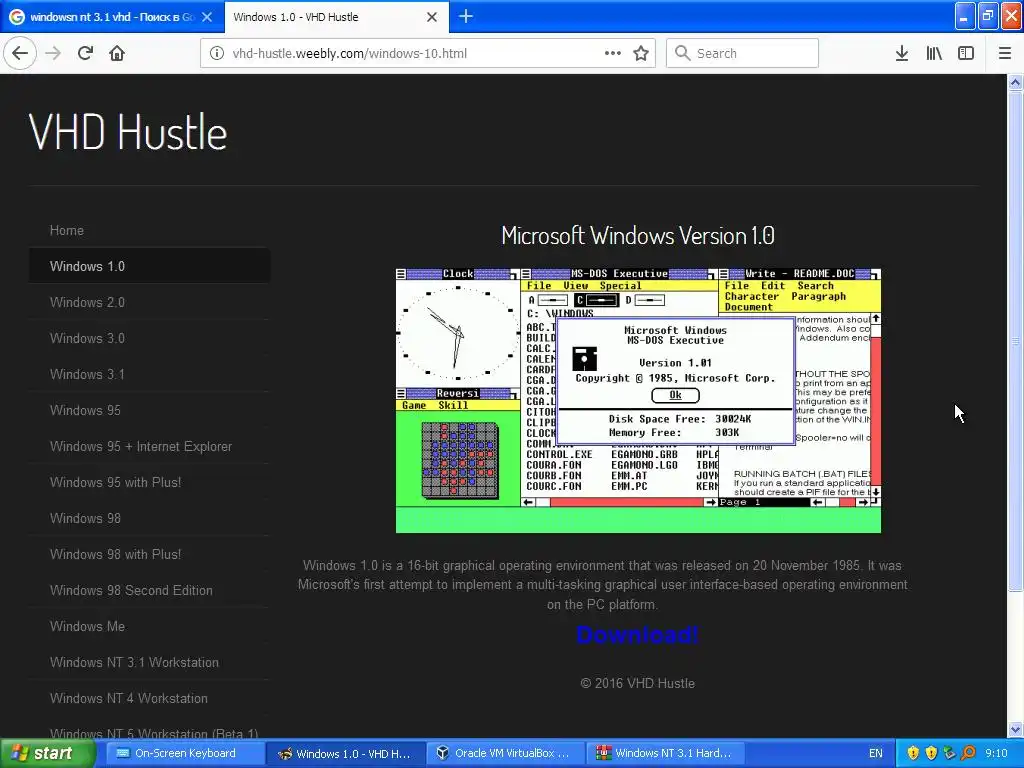Open the Windows 98 page

pos(85,518)
